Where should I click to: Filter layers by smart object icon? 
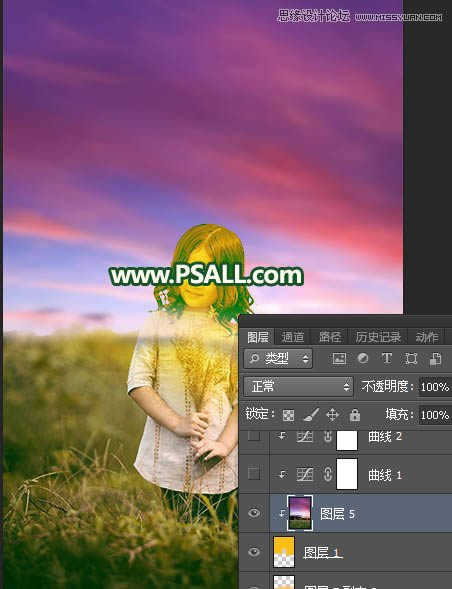click(x=435, y=358)
